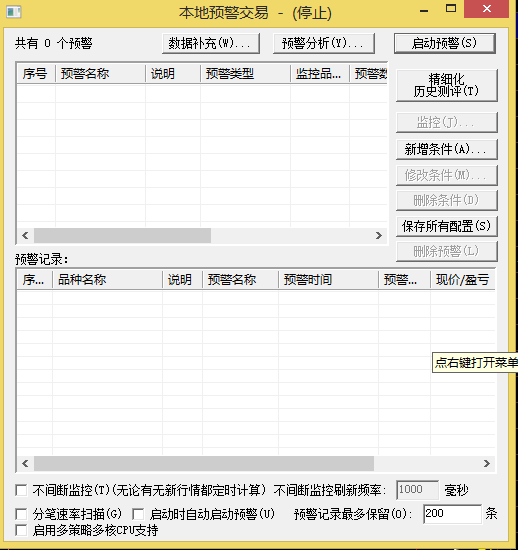This screenshot has width=518, height=550.
Task: Click 现价/盈亏 header in 预警记录
Action: tap(463, 280)
